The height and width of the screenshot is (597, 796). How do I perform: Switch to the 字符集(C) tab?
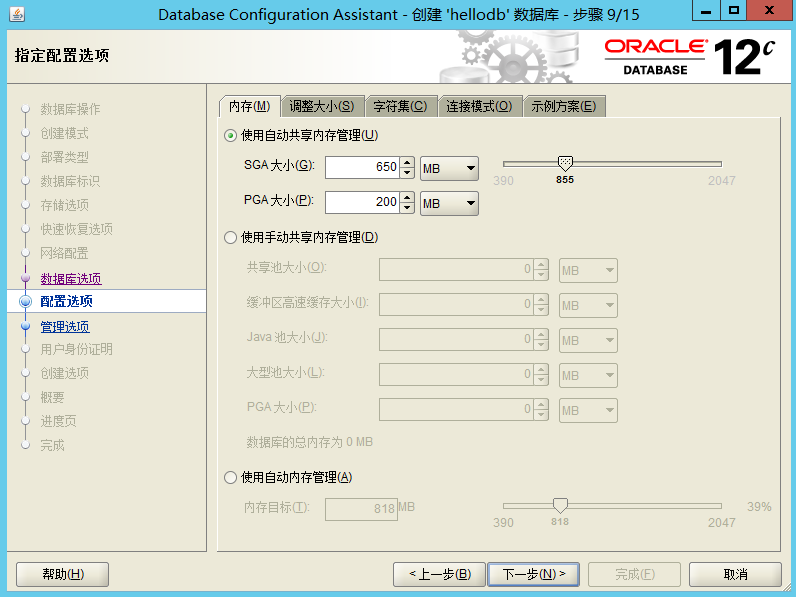pos(401,107)
